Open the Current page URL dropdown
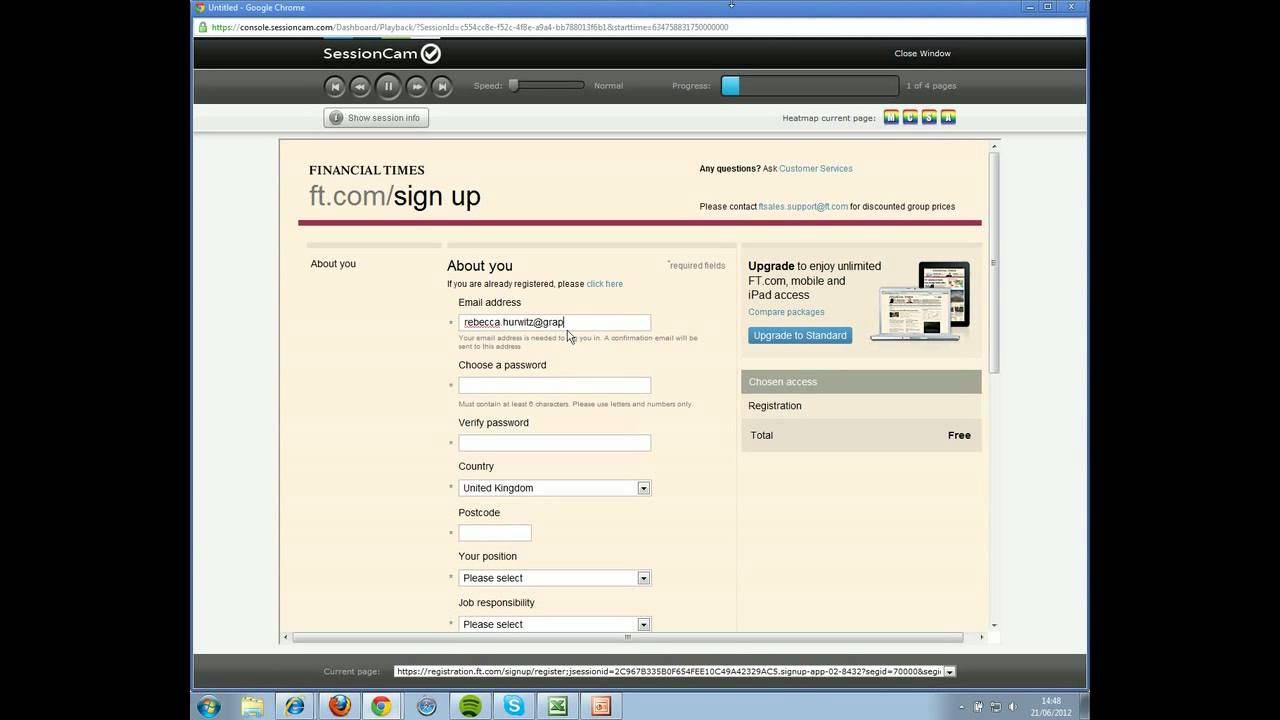 pos(949,672)
